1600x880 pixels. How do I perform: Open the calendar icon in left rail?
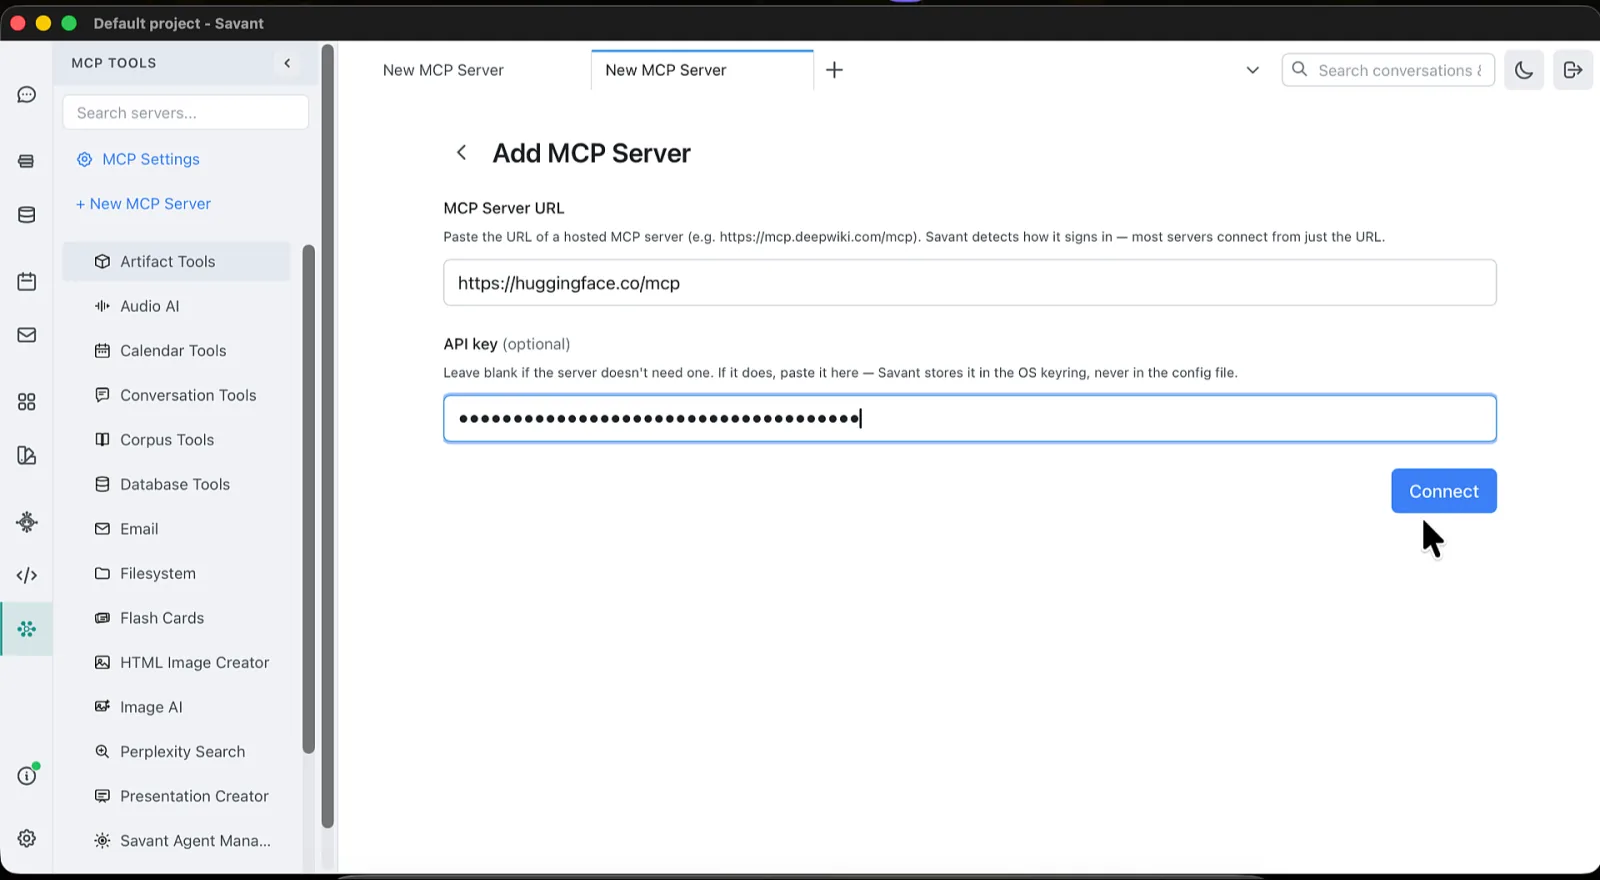coord(27,282)
